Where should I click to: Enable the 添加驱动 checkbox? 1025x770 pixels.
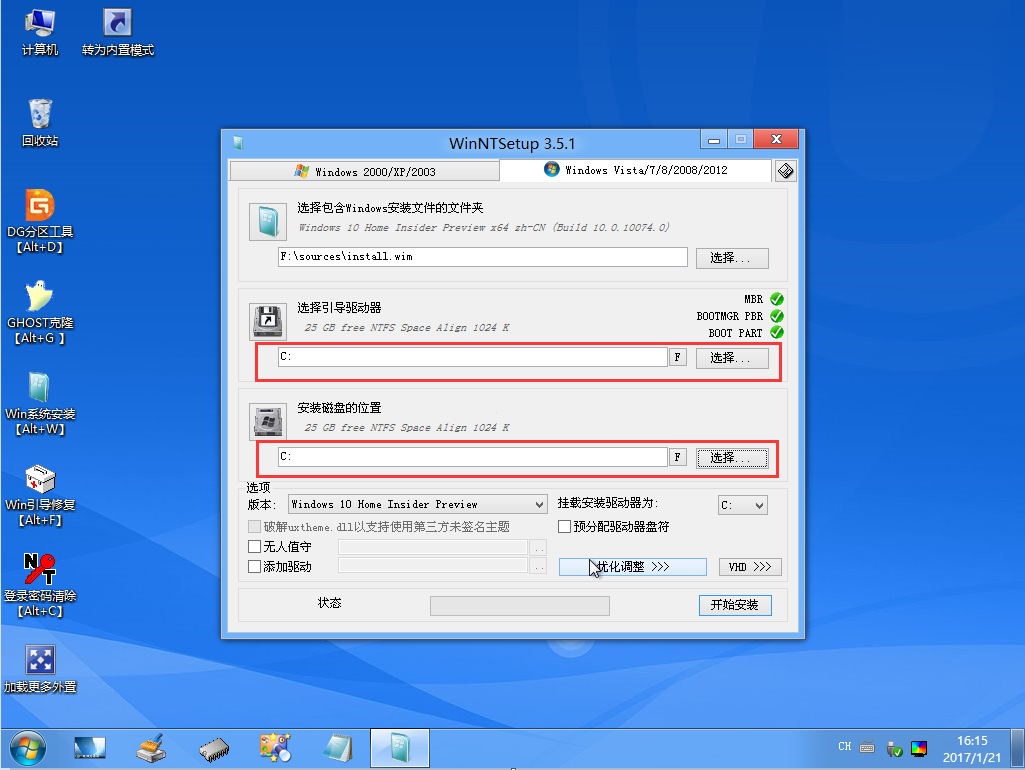255,567
